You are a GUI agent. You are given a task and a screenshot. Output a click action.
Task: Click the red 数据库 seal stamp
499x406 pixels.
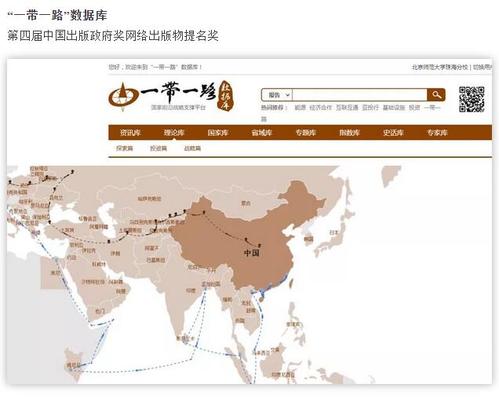click(226, 96)
